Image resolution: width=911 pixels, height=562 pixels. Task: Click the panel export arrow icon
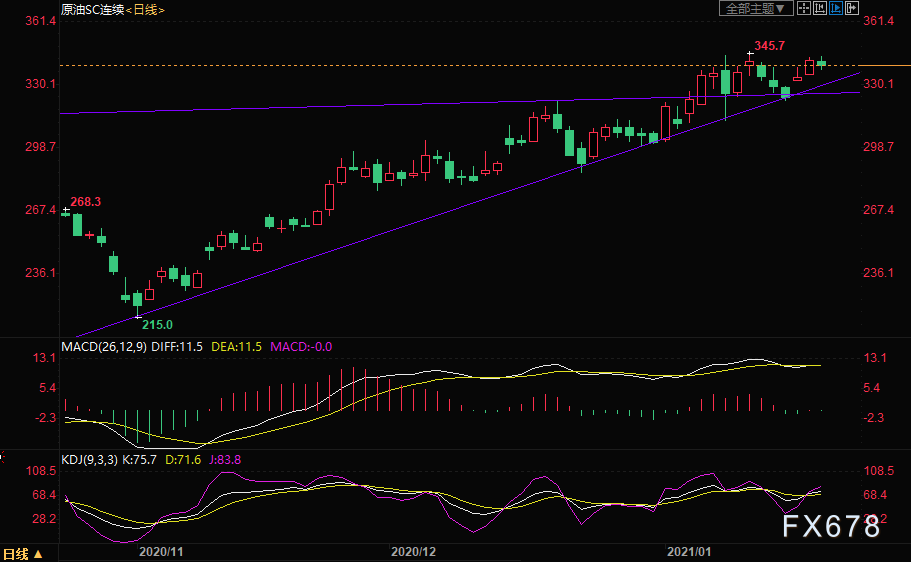[x=852, y=8]
